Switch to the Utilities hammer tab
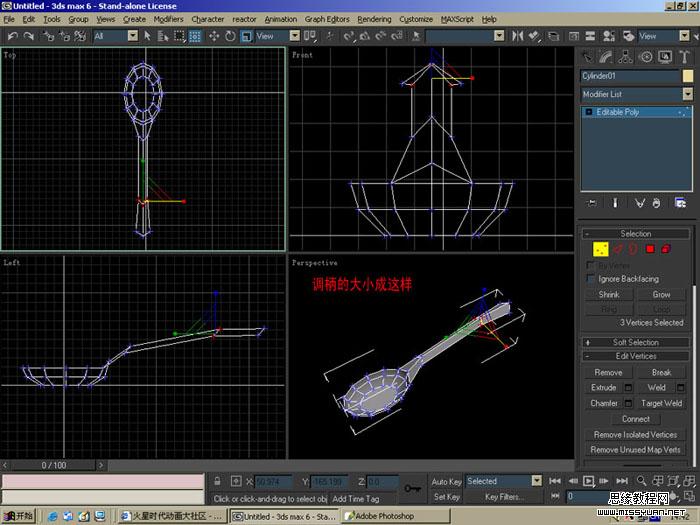Image resolution: width=700 pixels, height=525 pixels. [x=684, y=57]
